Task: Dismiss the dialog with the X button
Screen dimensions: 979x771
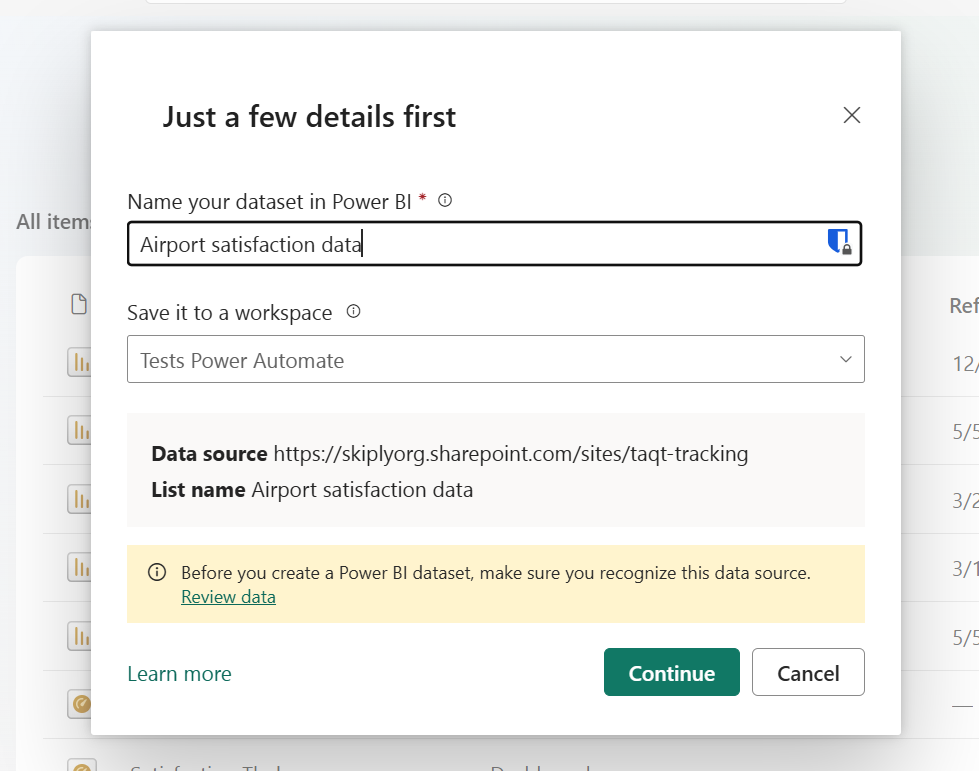Action: point(851,115)
